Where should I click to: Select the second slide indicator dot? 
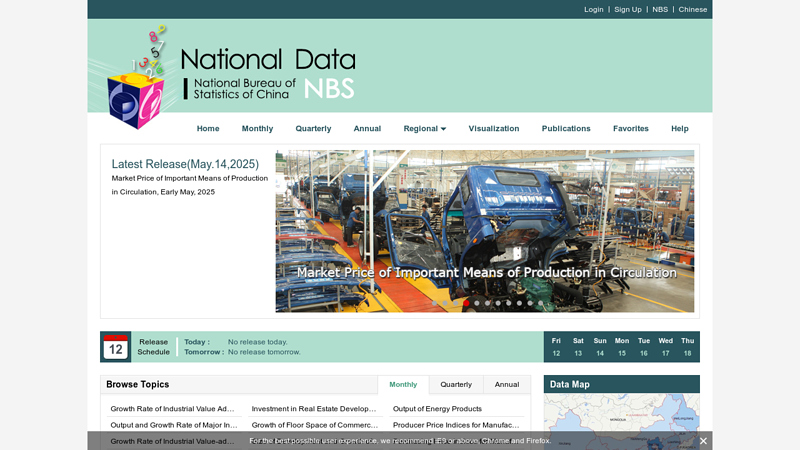pos(445,303)
